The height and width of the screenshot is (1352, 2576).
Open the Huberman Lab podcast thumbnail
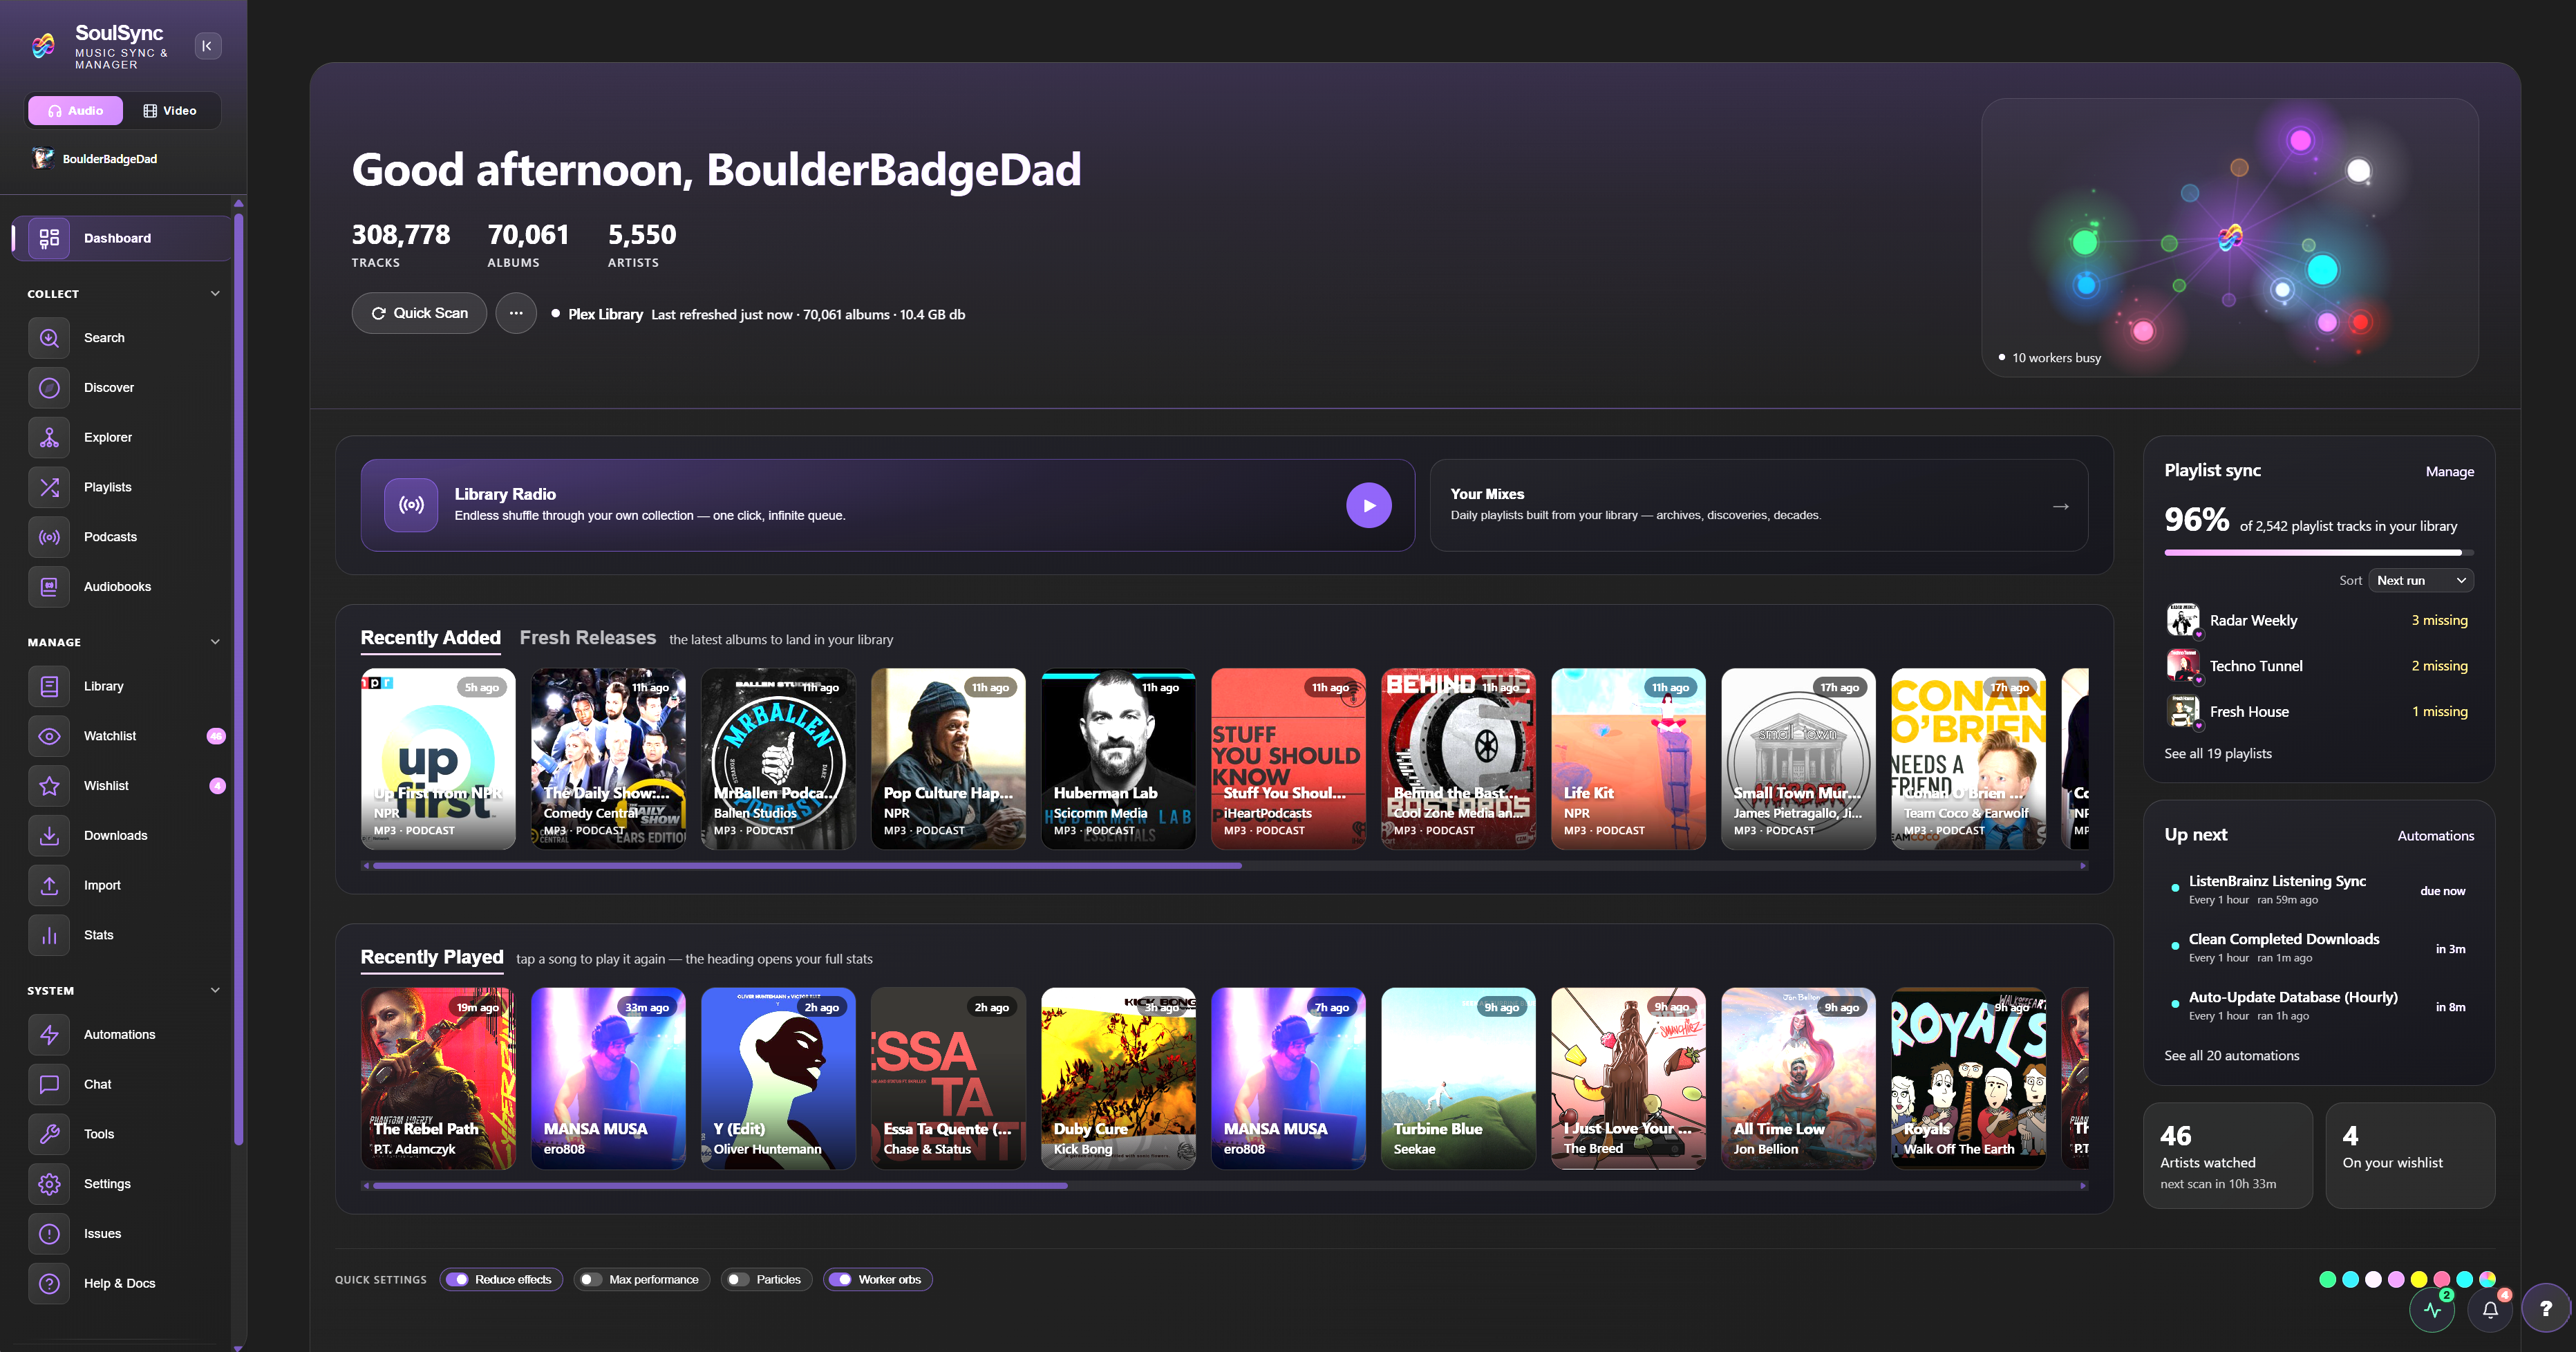tap(1118, 759)
